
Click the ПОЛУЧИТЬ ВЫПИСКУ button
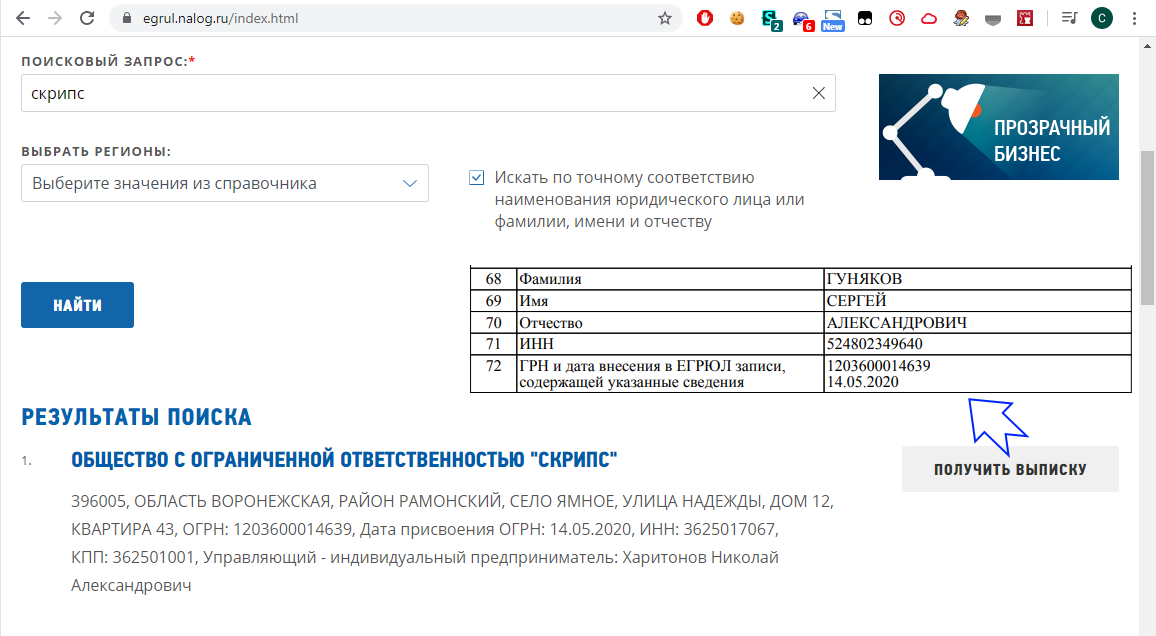pyautogui.click(x=1010, y=469)
